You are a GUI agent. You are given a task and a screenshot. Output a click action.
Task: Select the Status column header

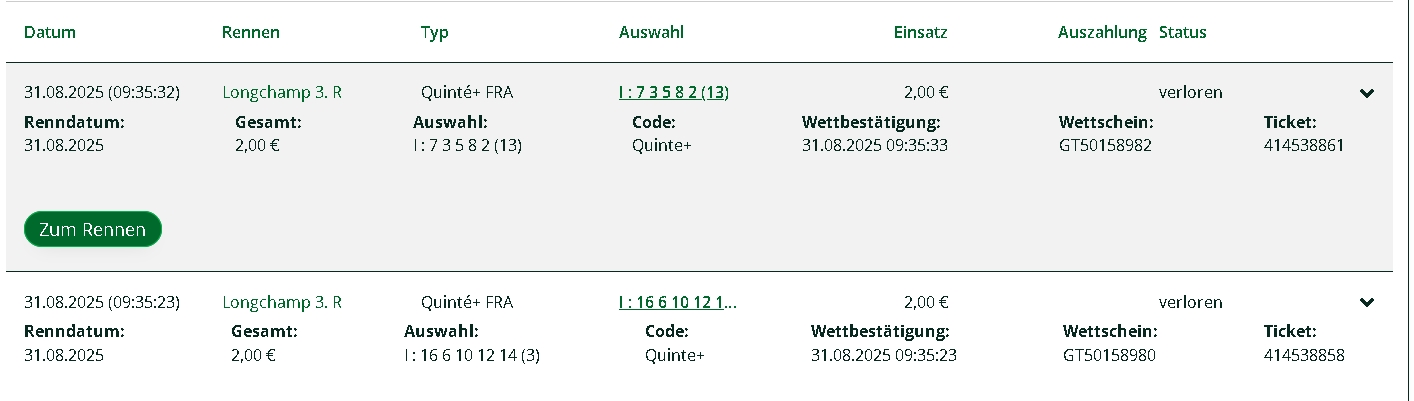1182,32
